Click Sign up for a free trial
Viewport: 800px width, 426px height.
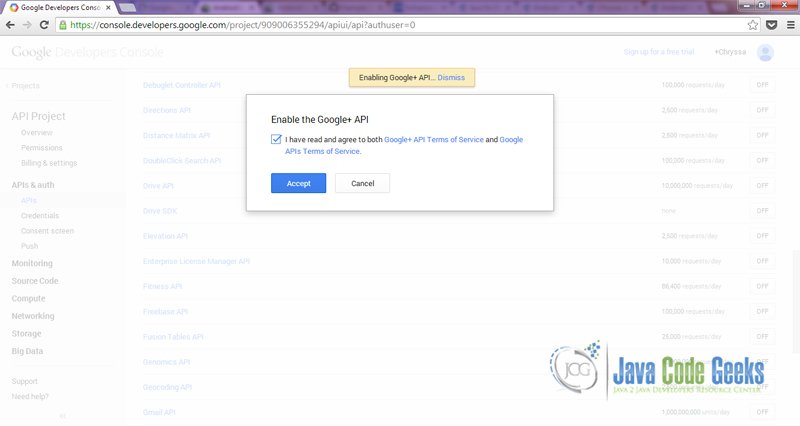click(x=659, y=52)
